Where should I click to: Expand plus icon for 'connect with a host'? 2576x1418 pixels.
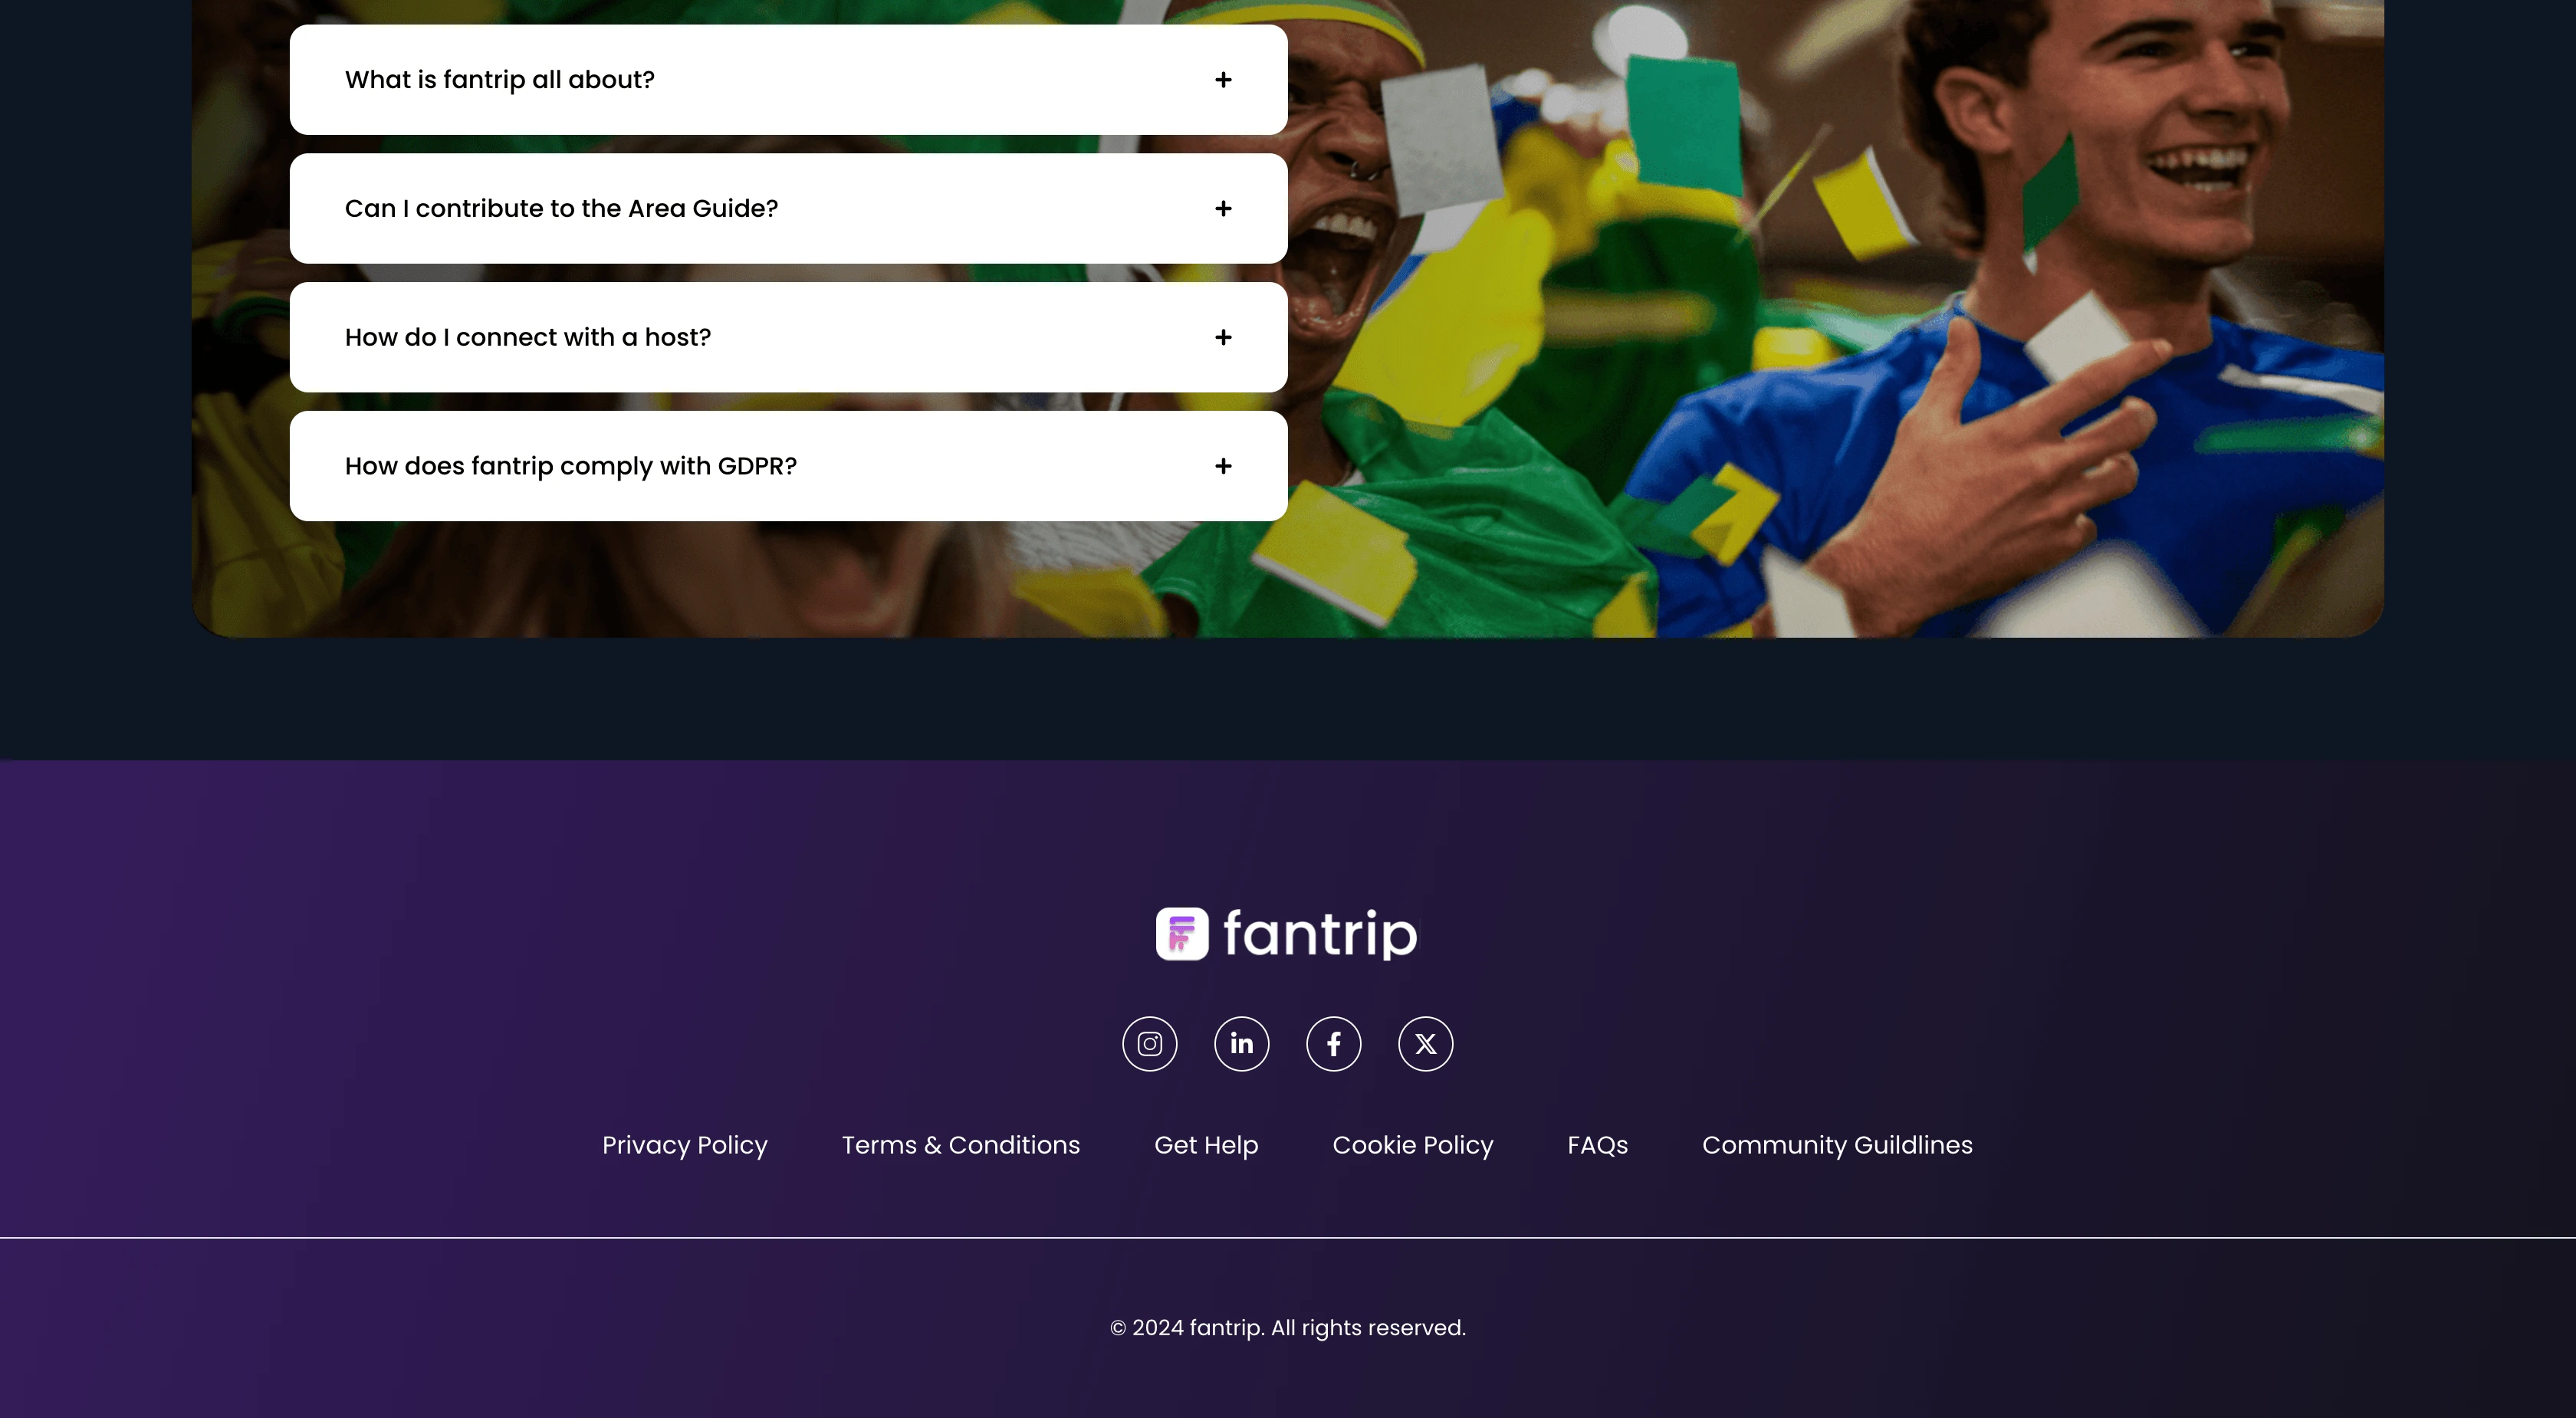coord(1223,337)
